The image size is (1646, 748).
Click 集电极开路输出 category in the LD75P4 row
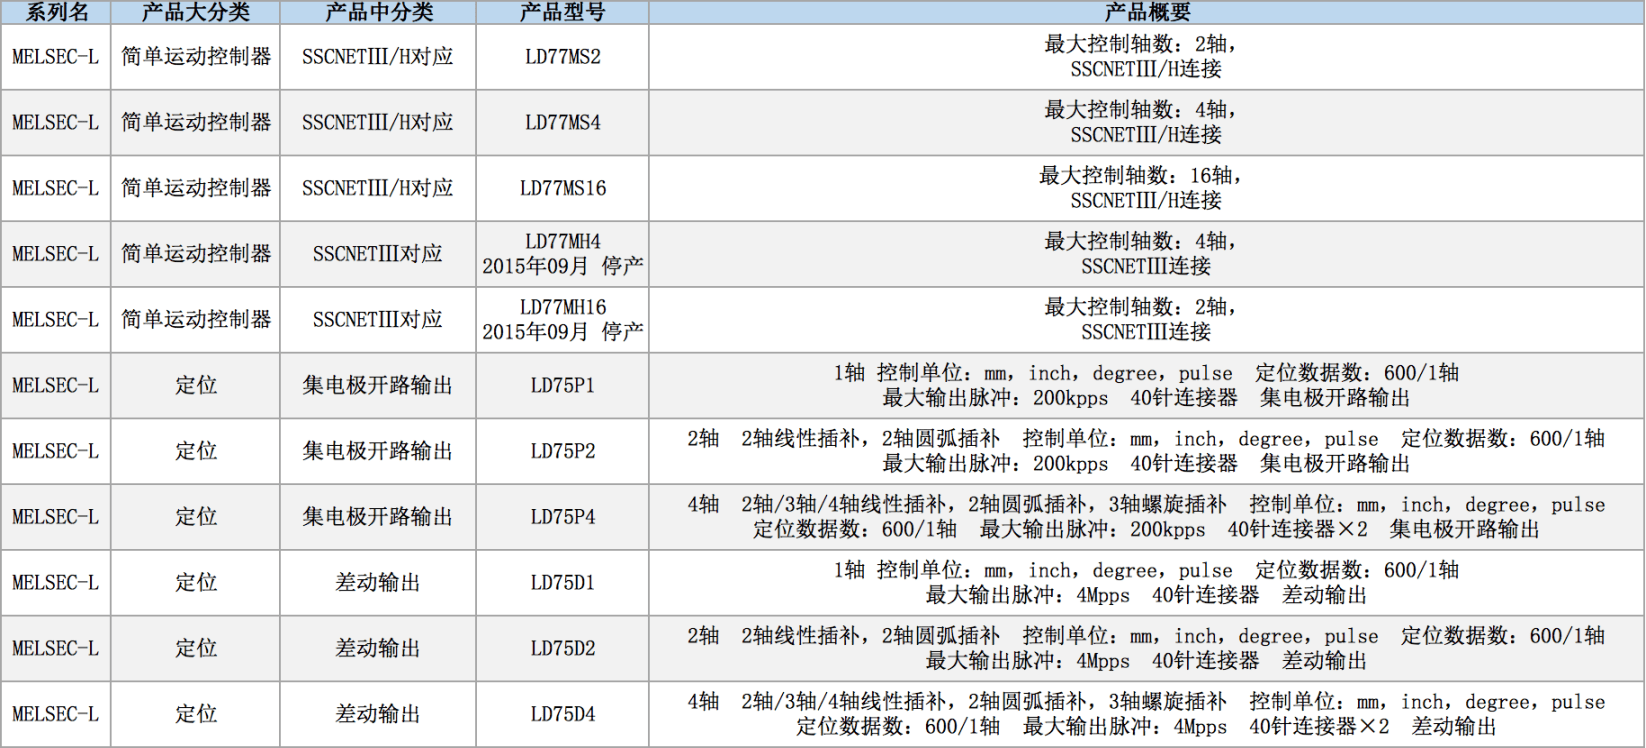pyautogui.click(x=378, y=517)
